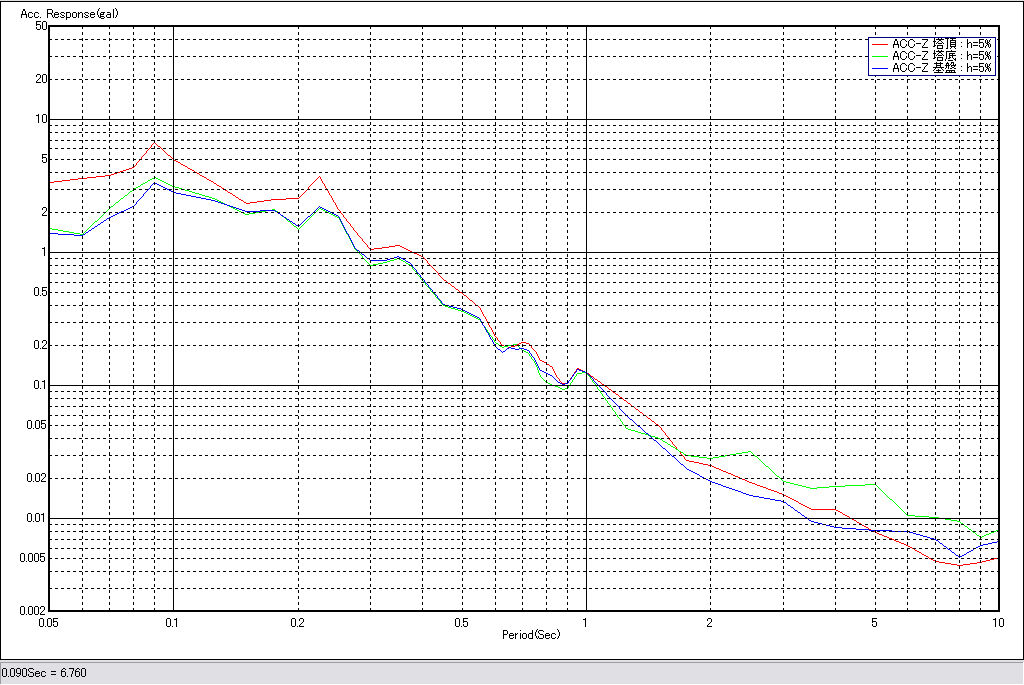Click the 0.002 label on the Y axis

coord(35,610)
